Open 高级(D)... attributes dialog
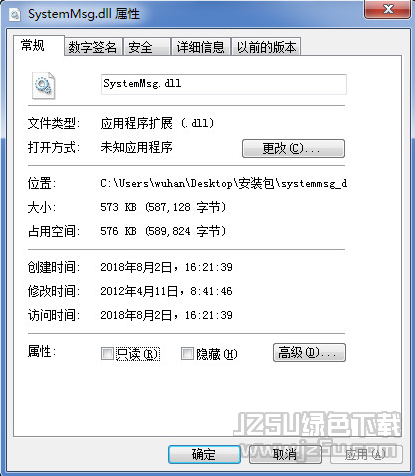Image resolution: width=415 pixels, height=476 pixels. pos(309,353)
